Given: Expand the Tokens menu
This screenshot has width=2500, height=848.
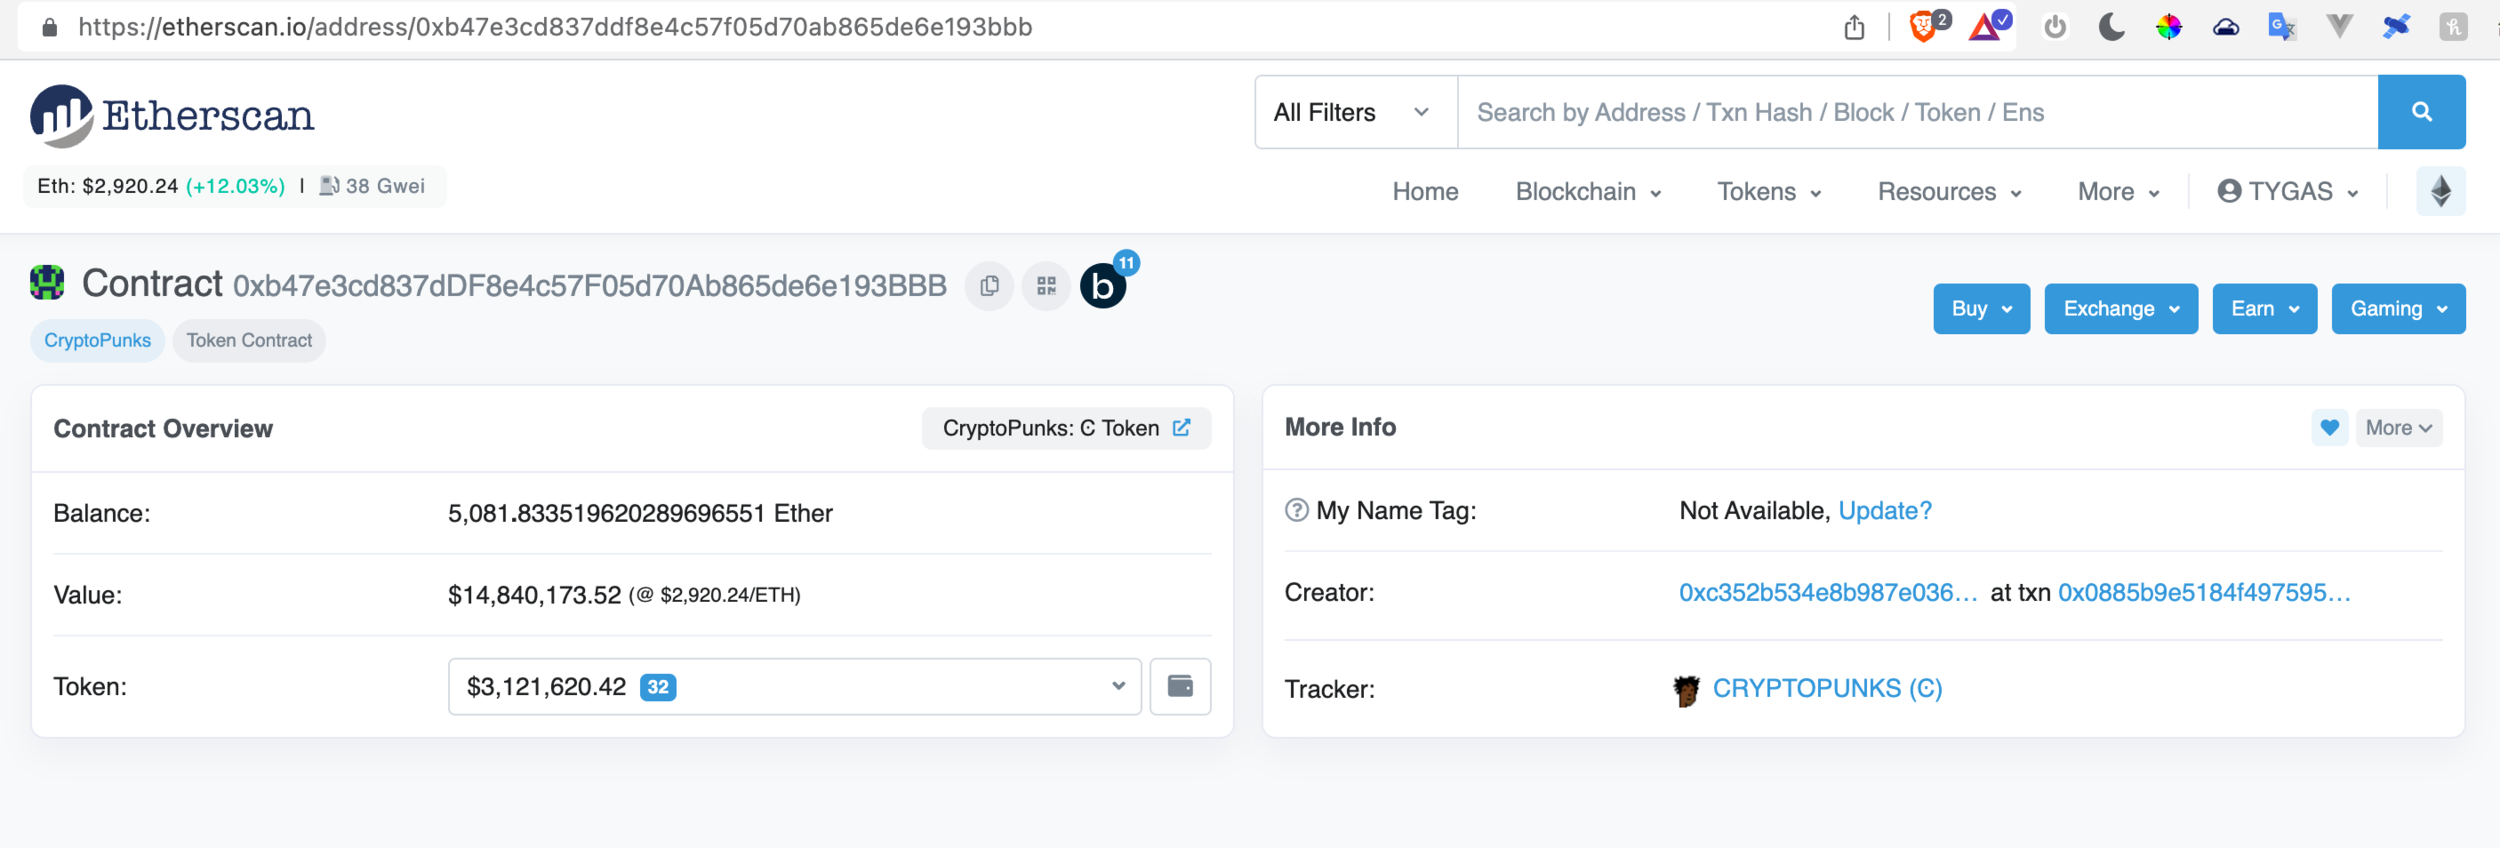Looking at the screenshot, I should pyautogui.click(x=1769, y=192).
